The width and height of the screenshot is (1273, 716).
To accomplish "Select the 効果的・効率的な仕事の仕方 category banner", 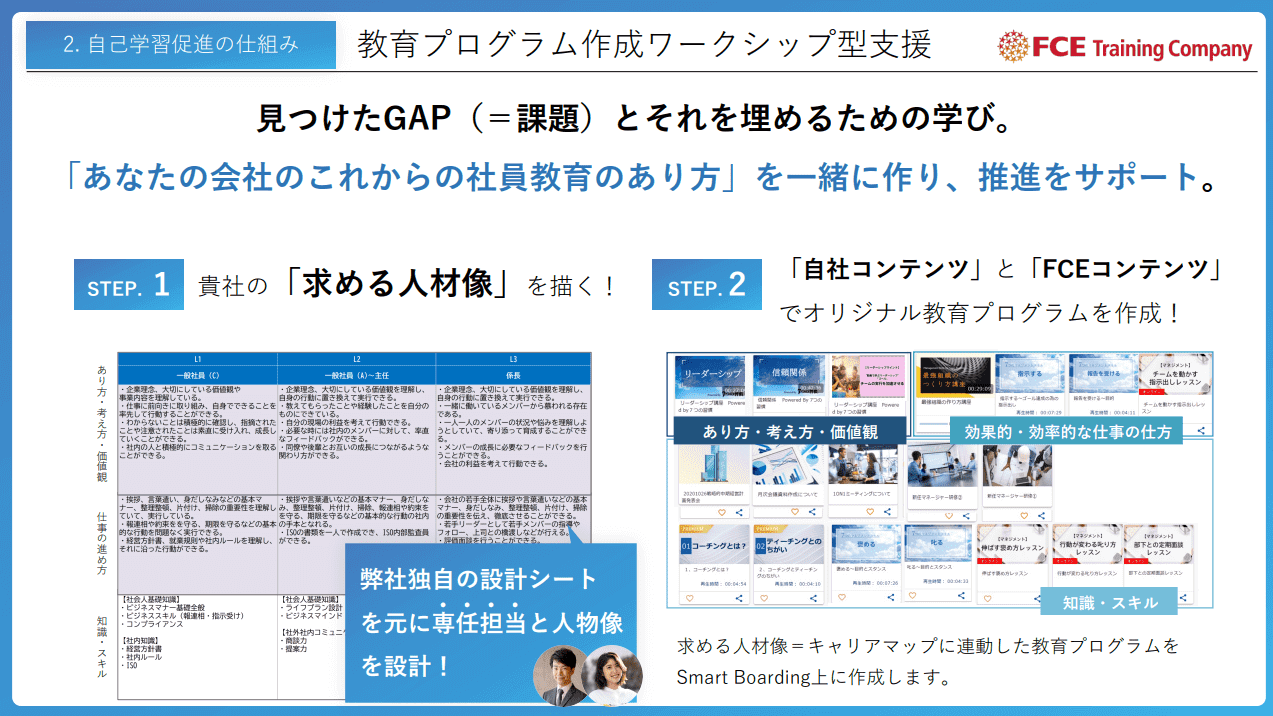I will point(1066,431).
